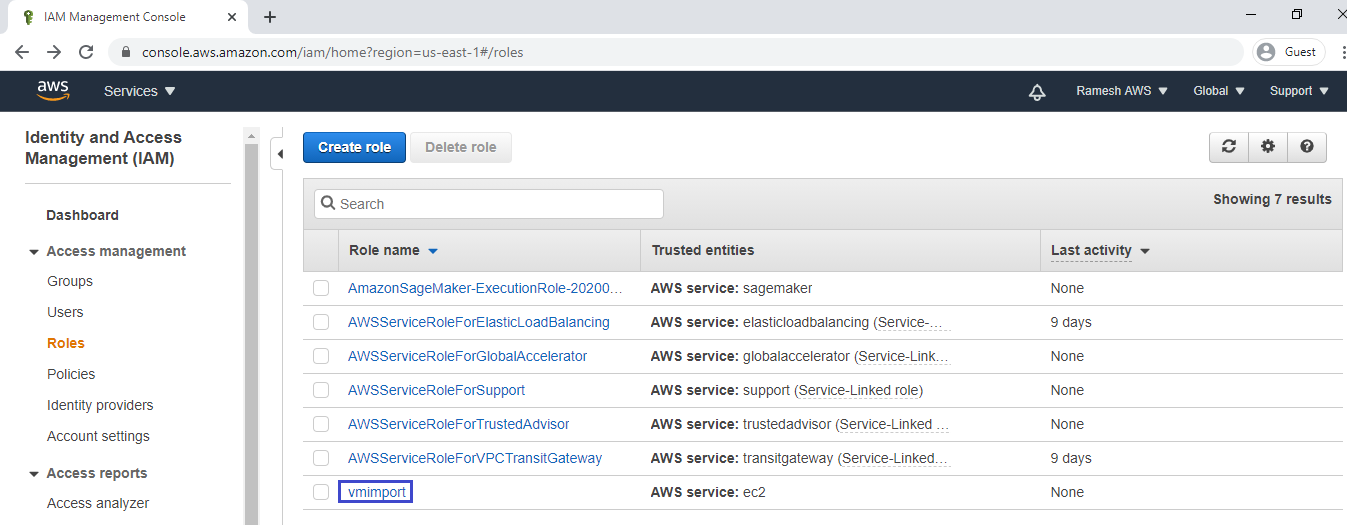Click the 'Showing 7 results' text
Screen dimensions: 1347x525
[1272, 199]
